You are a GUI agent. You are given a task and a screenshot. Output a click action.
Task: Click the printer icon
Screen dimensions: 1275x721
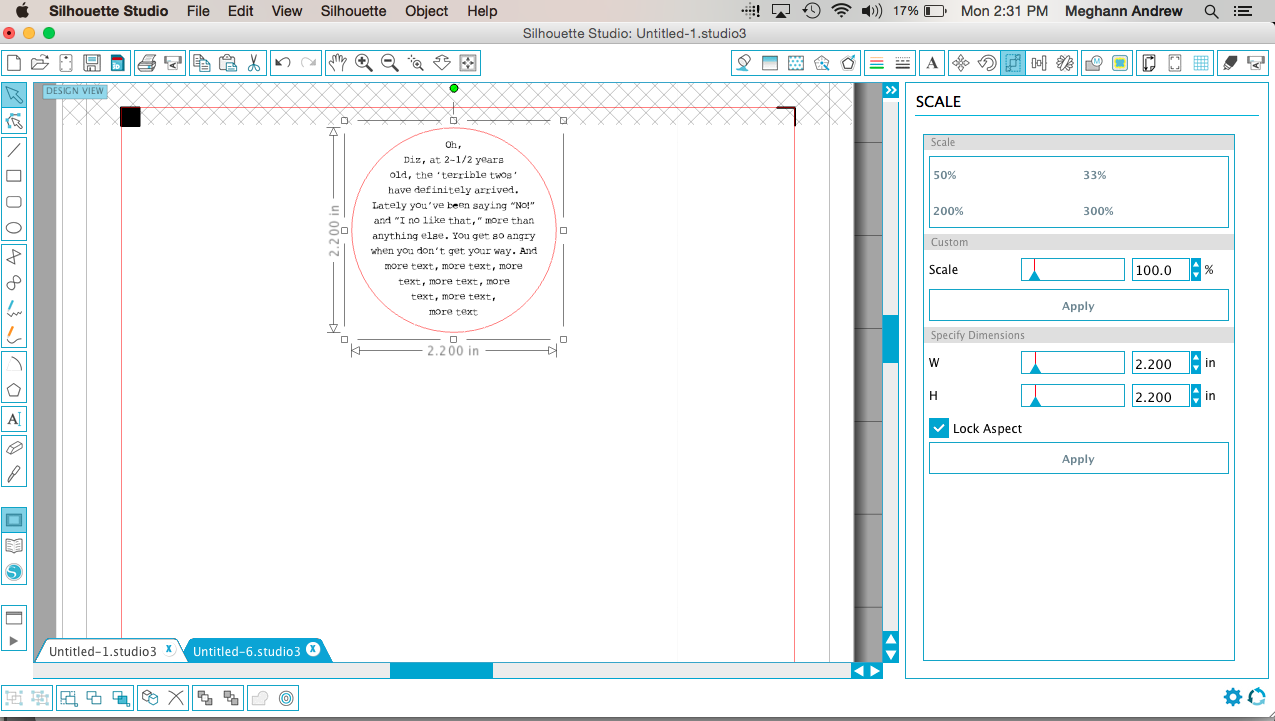pyautogui.click(x=146, y=63)
